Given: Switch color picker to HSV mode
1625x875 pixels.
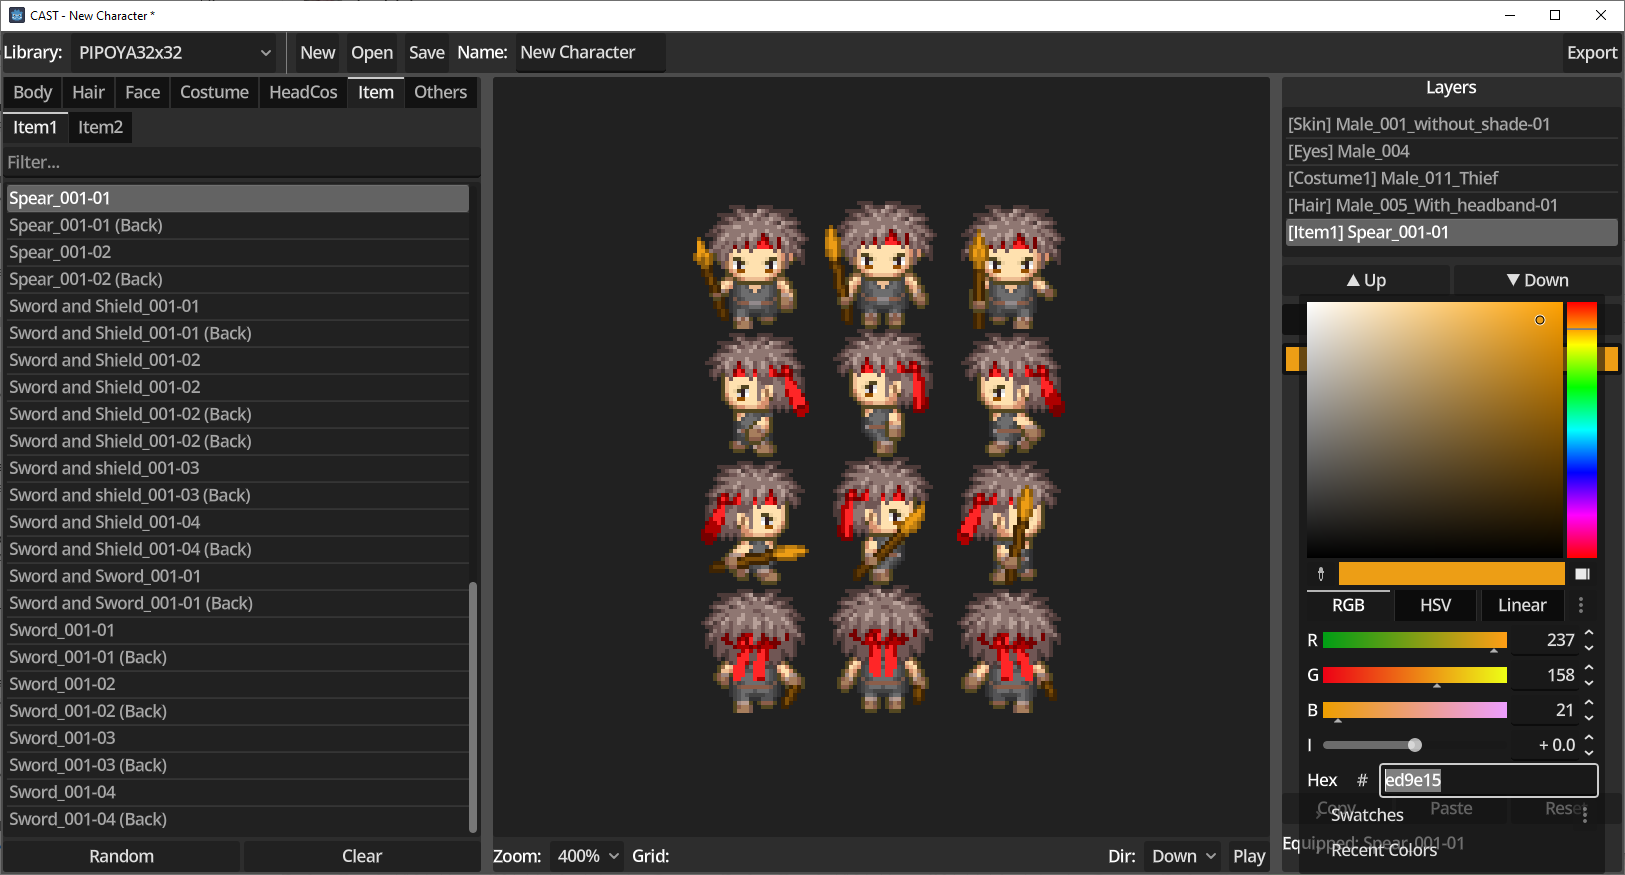Looking at the screenshot, I should click(1435, 605).
